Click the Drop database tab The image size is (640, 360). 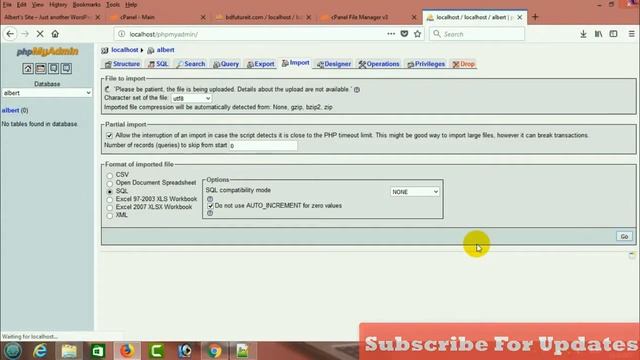tap(464, 64)
